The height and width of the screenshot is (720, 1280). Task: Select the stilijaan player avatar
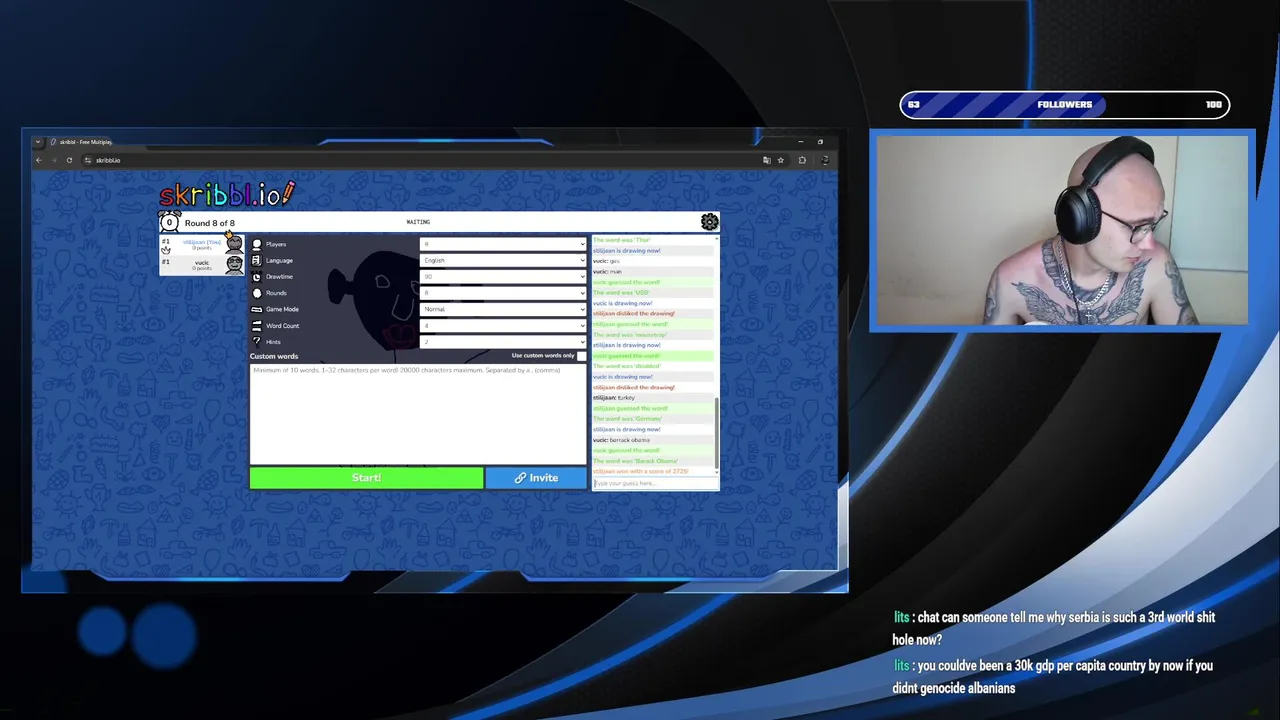click(234, 244)
